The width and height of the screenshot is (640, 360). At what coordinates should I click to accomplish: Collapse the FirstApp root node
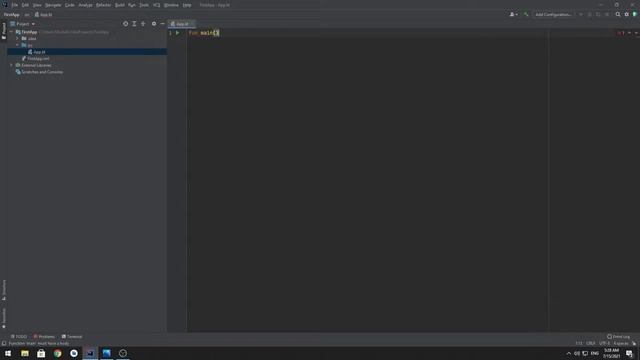click(x=11, y=32)
